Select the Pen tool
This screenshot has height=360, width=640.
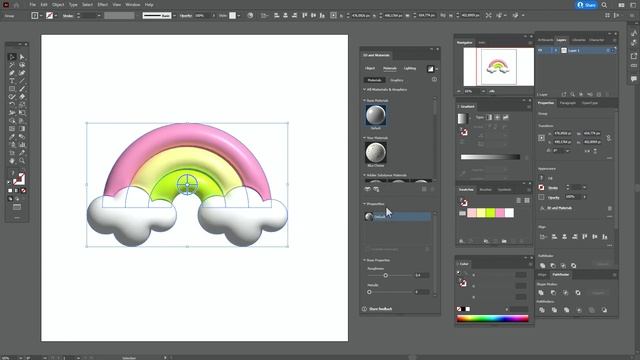[x=12, y=73]
